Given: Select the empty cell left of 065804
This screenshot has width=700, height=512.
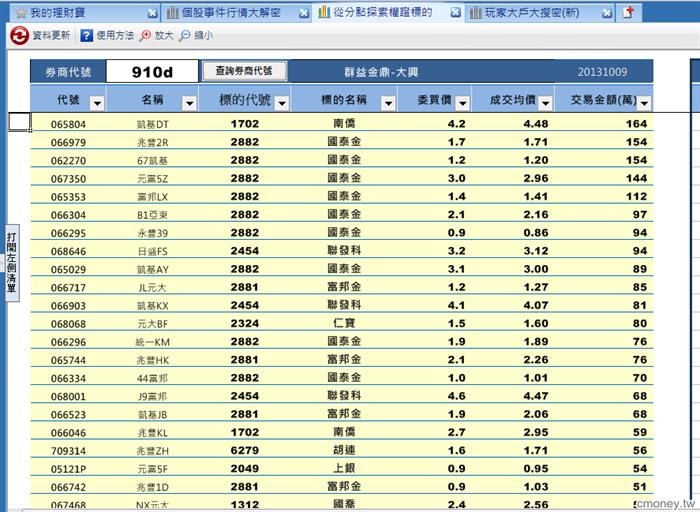Looking at the screenshot, I should pos(19,122).
